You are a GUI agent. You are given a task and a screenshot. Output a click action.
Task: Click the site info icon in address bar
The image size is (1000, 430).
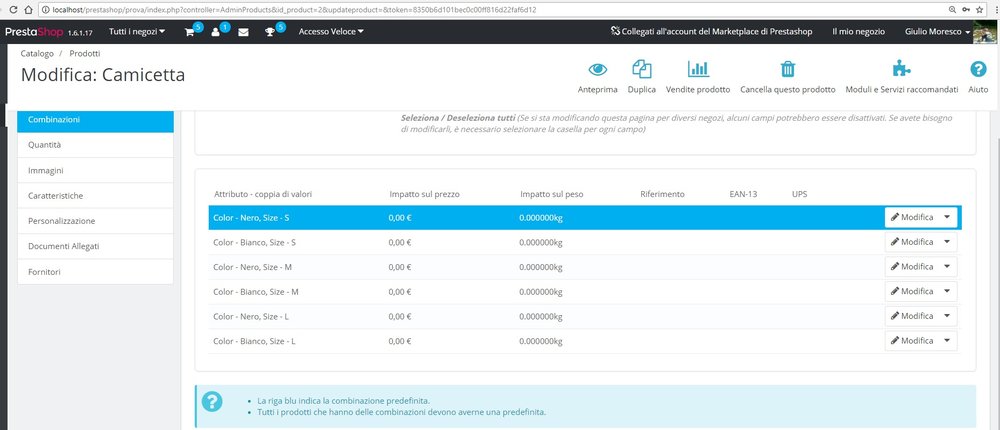(x=45, y=10)
